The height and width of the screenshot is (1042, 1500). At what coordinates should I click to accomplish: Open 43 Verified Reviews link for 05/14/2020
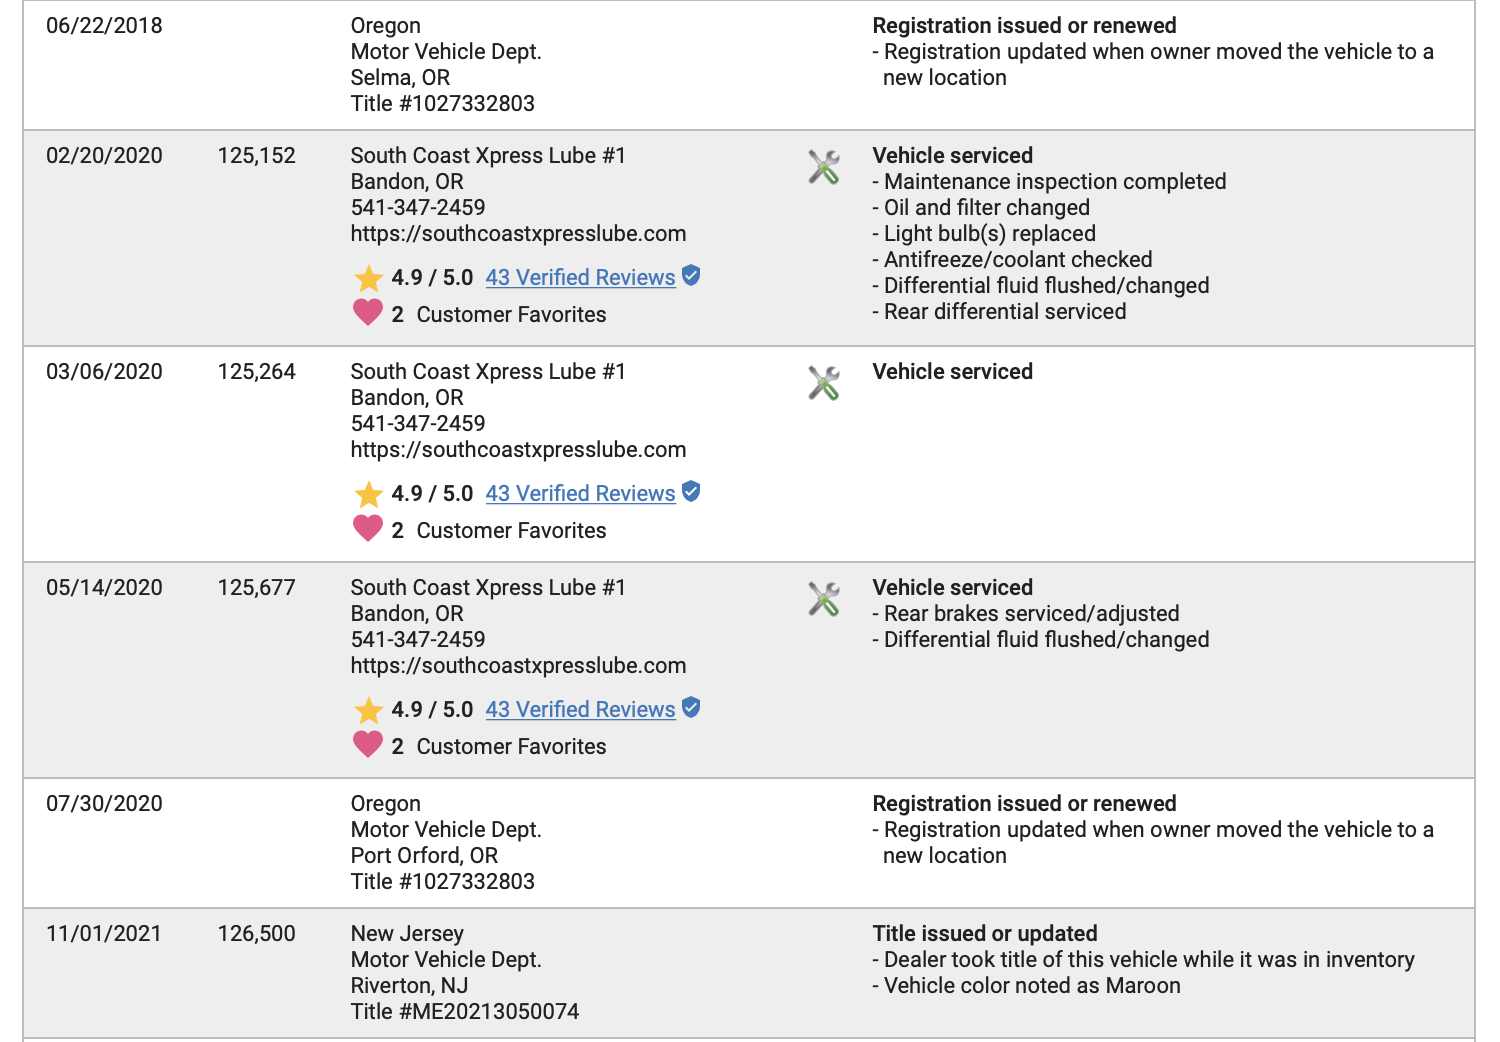[x=580, y=710]
